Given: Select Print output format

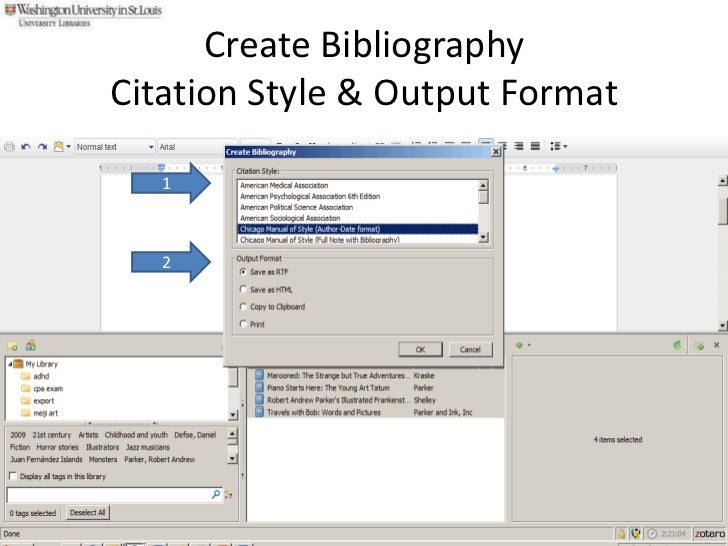Looking at the screenshot, I should coord(243,324).
